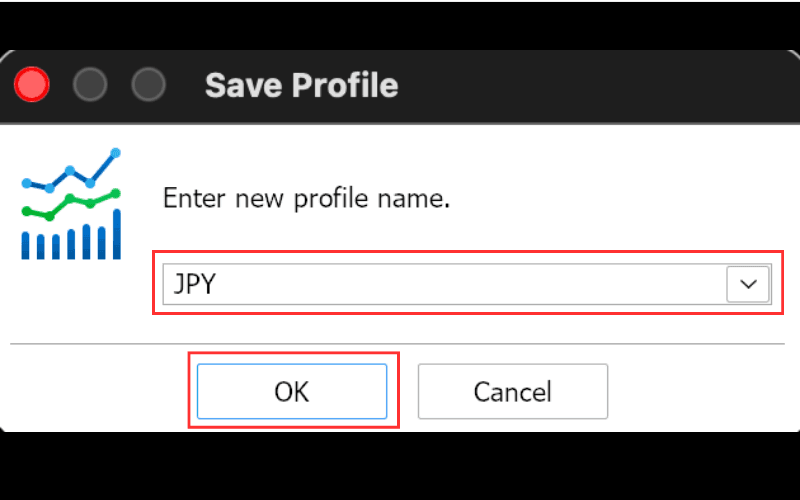Show saved profile names via the down arrow

pos(748,284)
